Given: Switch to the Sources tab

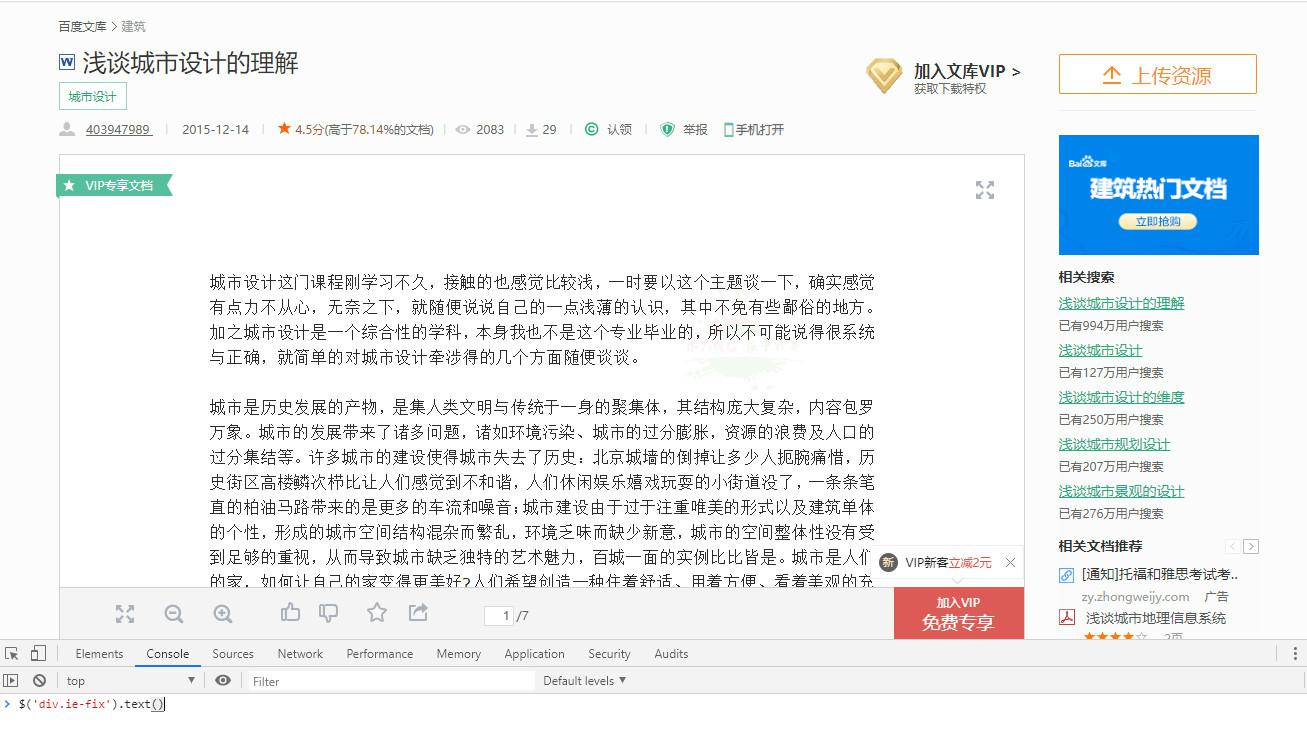Looking at the screenshot, I should 232,653.
